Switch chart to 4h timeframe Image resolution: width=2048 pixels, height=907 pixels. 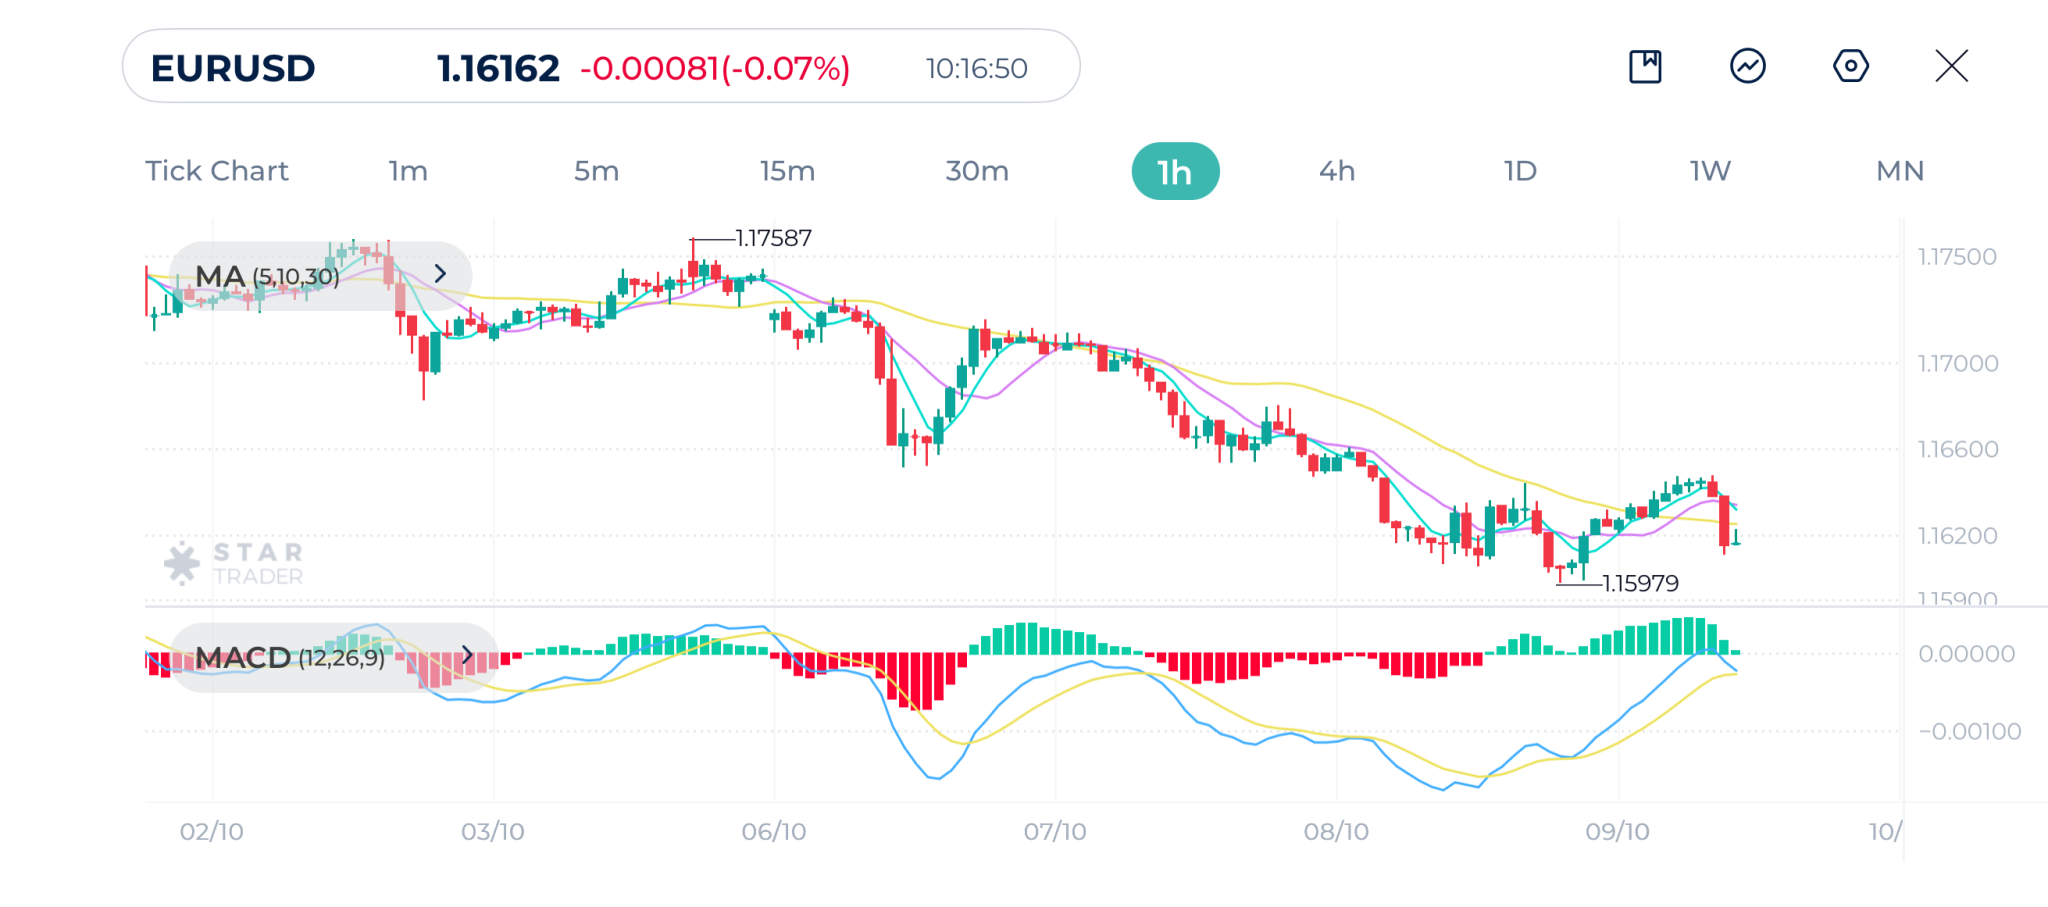click(x=1337, y=171)
